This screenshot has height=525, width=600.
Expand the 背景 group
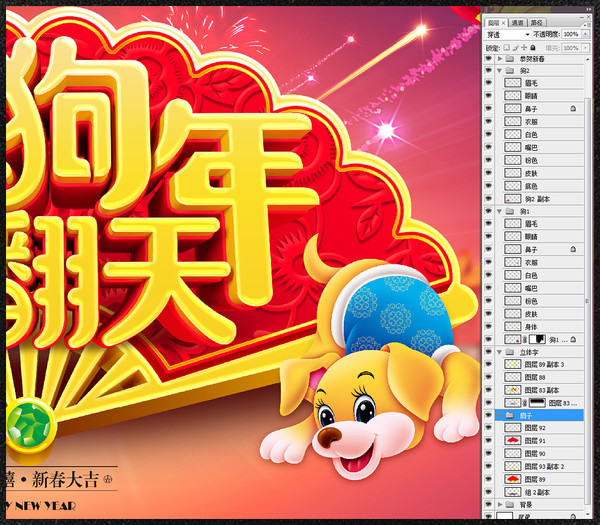pos(500,505)
